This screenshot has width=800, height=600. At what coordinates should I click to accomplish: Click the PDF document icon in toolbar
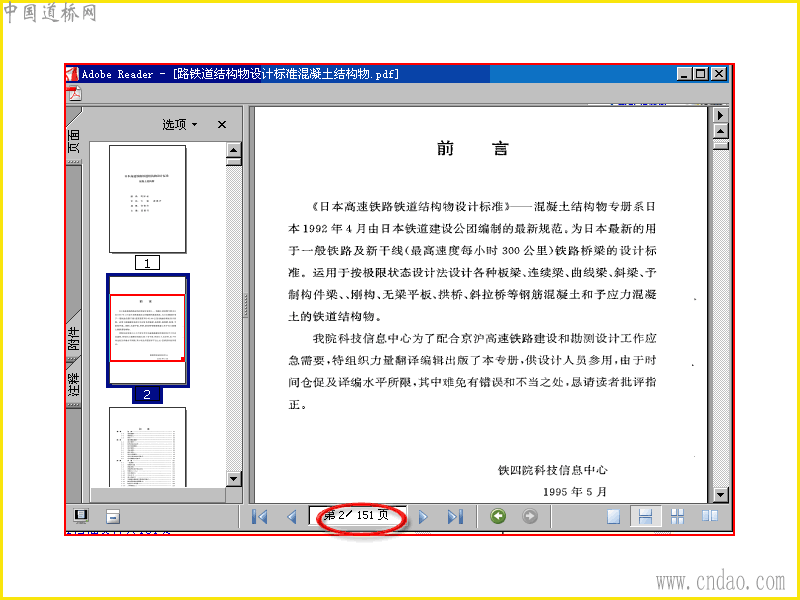(x=74, y=93)
